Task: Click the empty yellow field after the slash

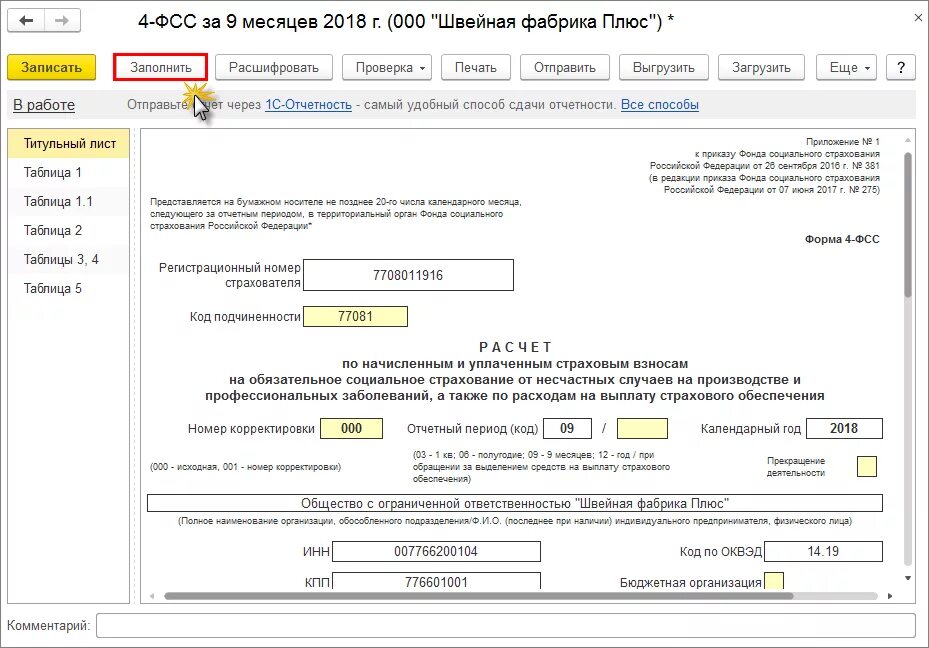Action: coord(642,428)
